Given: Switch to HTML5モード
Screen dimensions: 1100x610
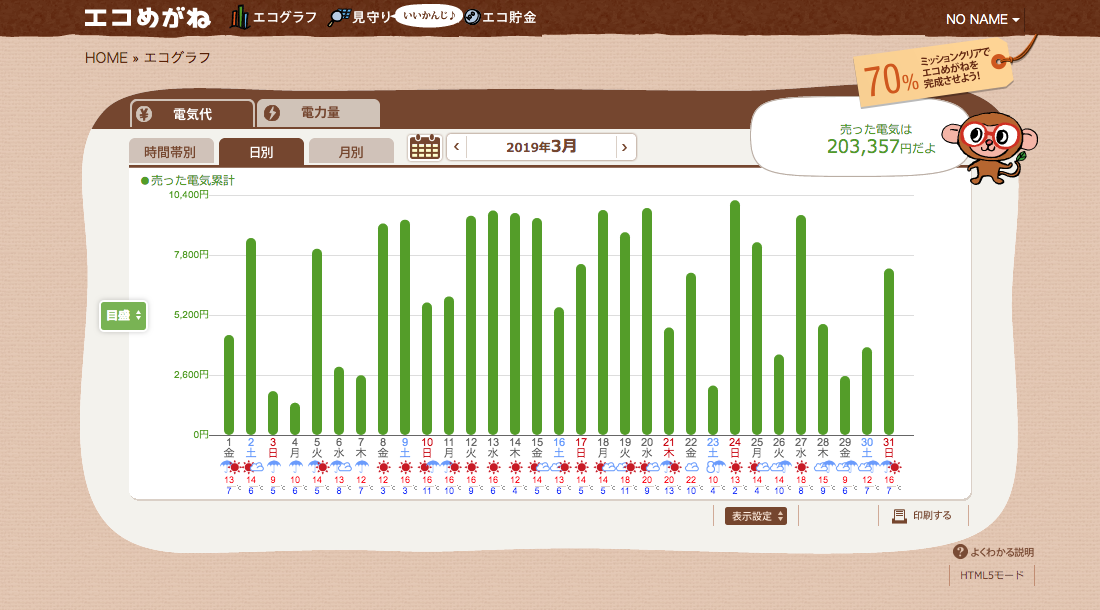Looking at the screenshot, I should pyautogui.click(x=992, y=576).
